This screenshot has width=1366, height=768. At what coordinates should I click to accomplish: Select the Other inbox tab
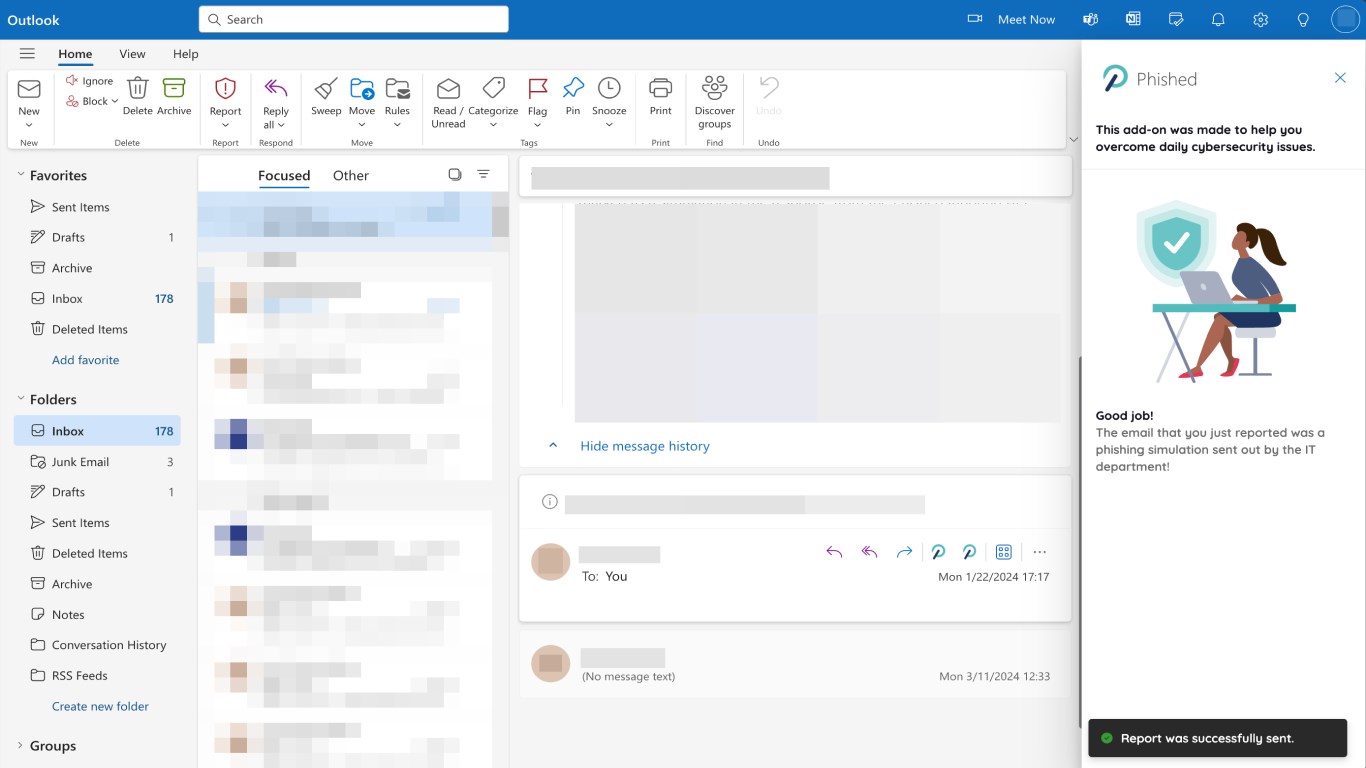[351, 175]
